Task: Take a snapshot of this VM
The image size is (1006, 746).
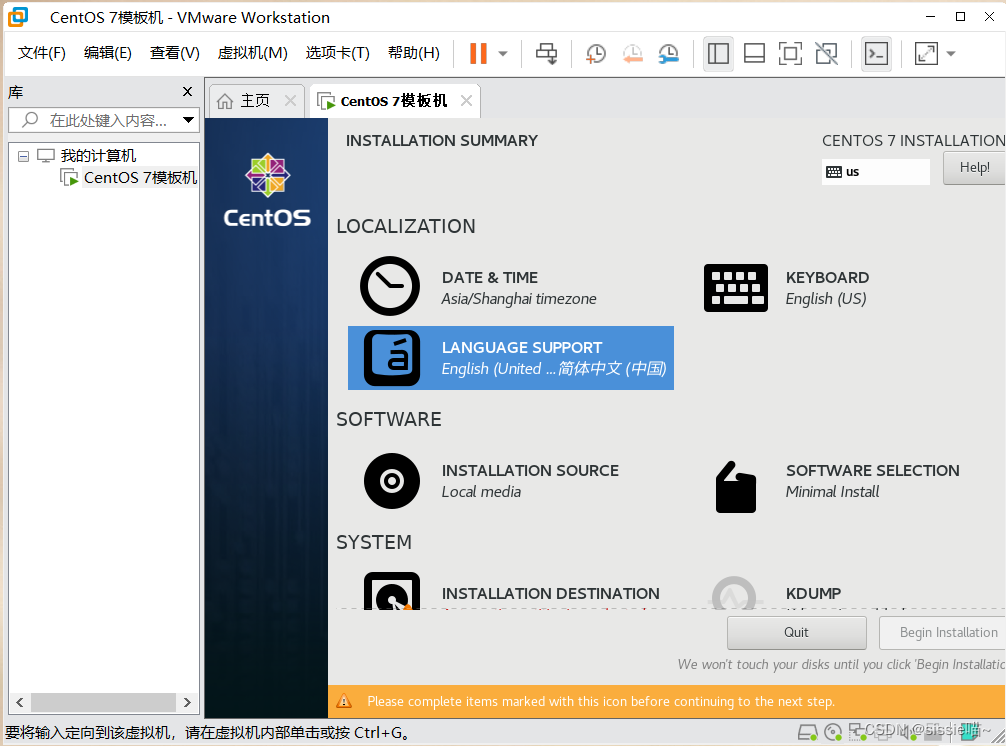Action: pyautogui.click(x=595, y=53)
